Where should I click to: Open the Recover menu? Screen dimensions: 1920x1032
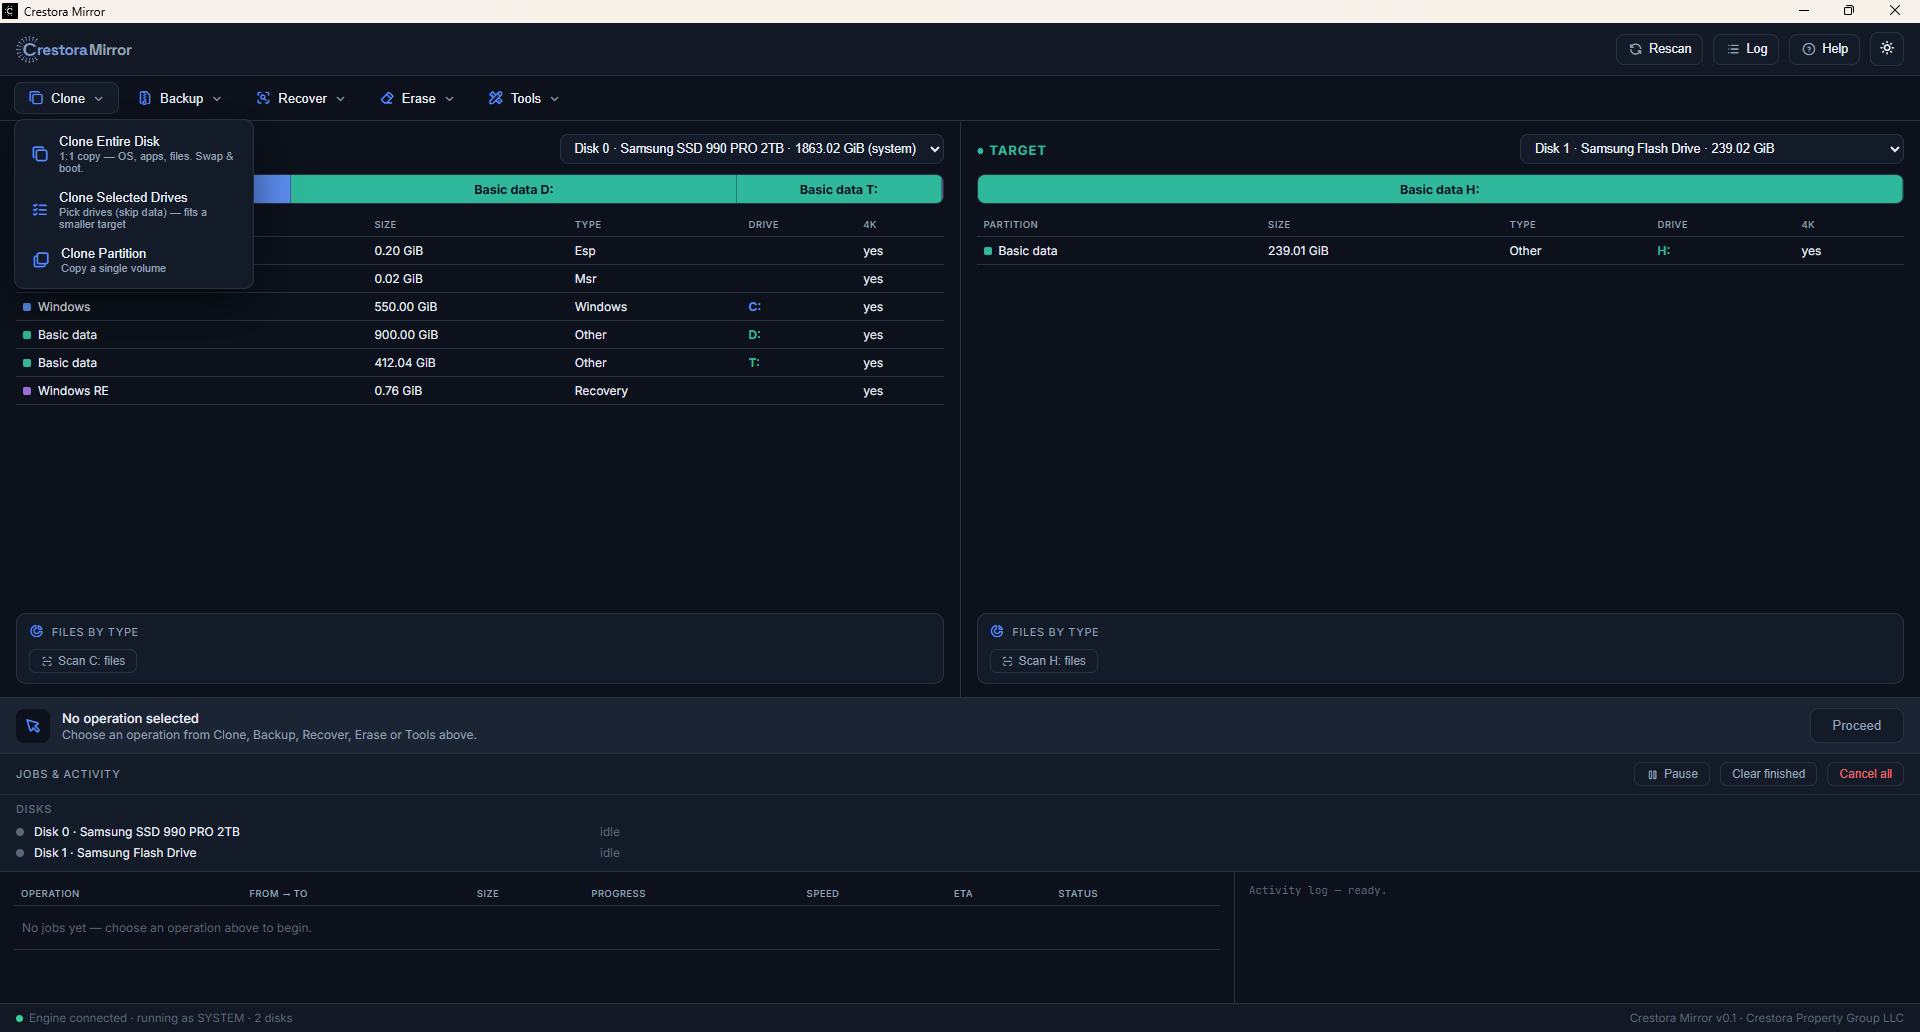pos(301,98)
